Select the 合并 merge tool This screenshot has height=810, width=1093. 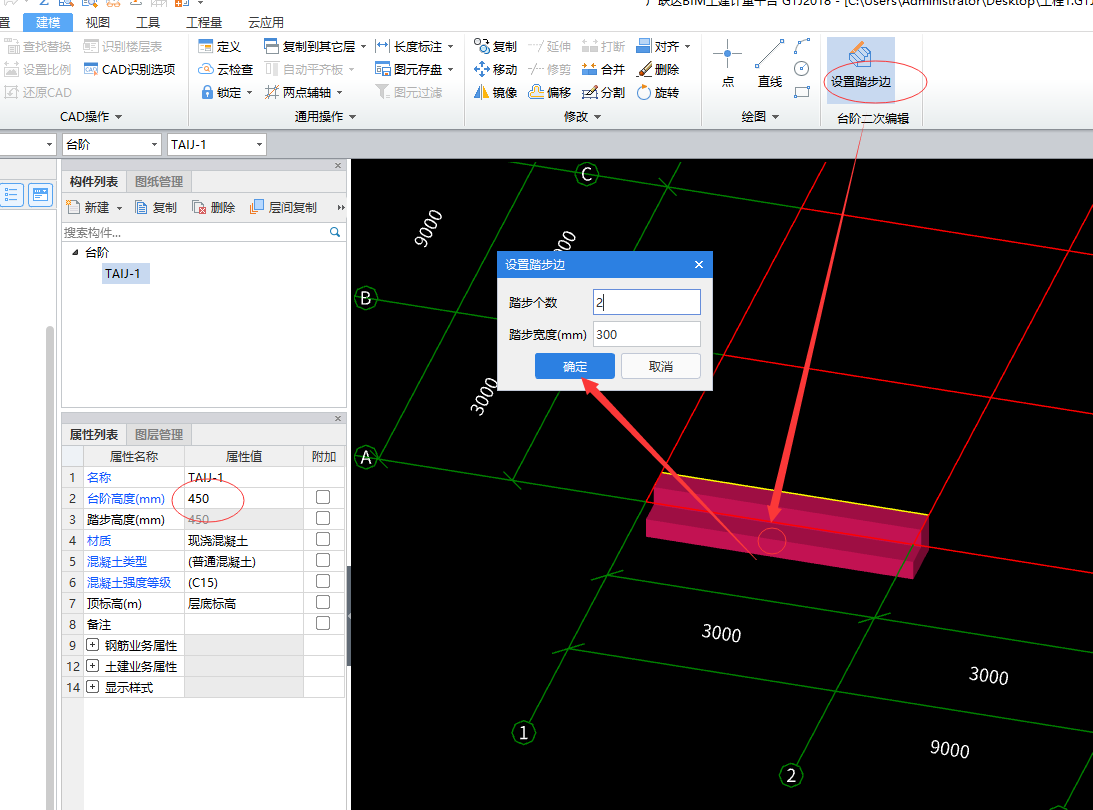pyautogui.click(x=603, y=70)
